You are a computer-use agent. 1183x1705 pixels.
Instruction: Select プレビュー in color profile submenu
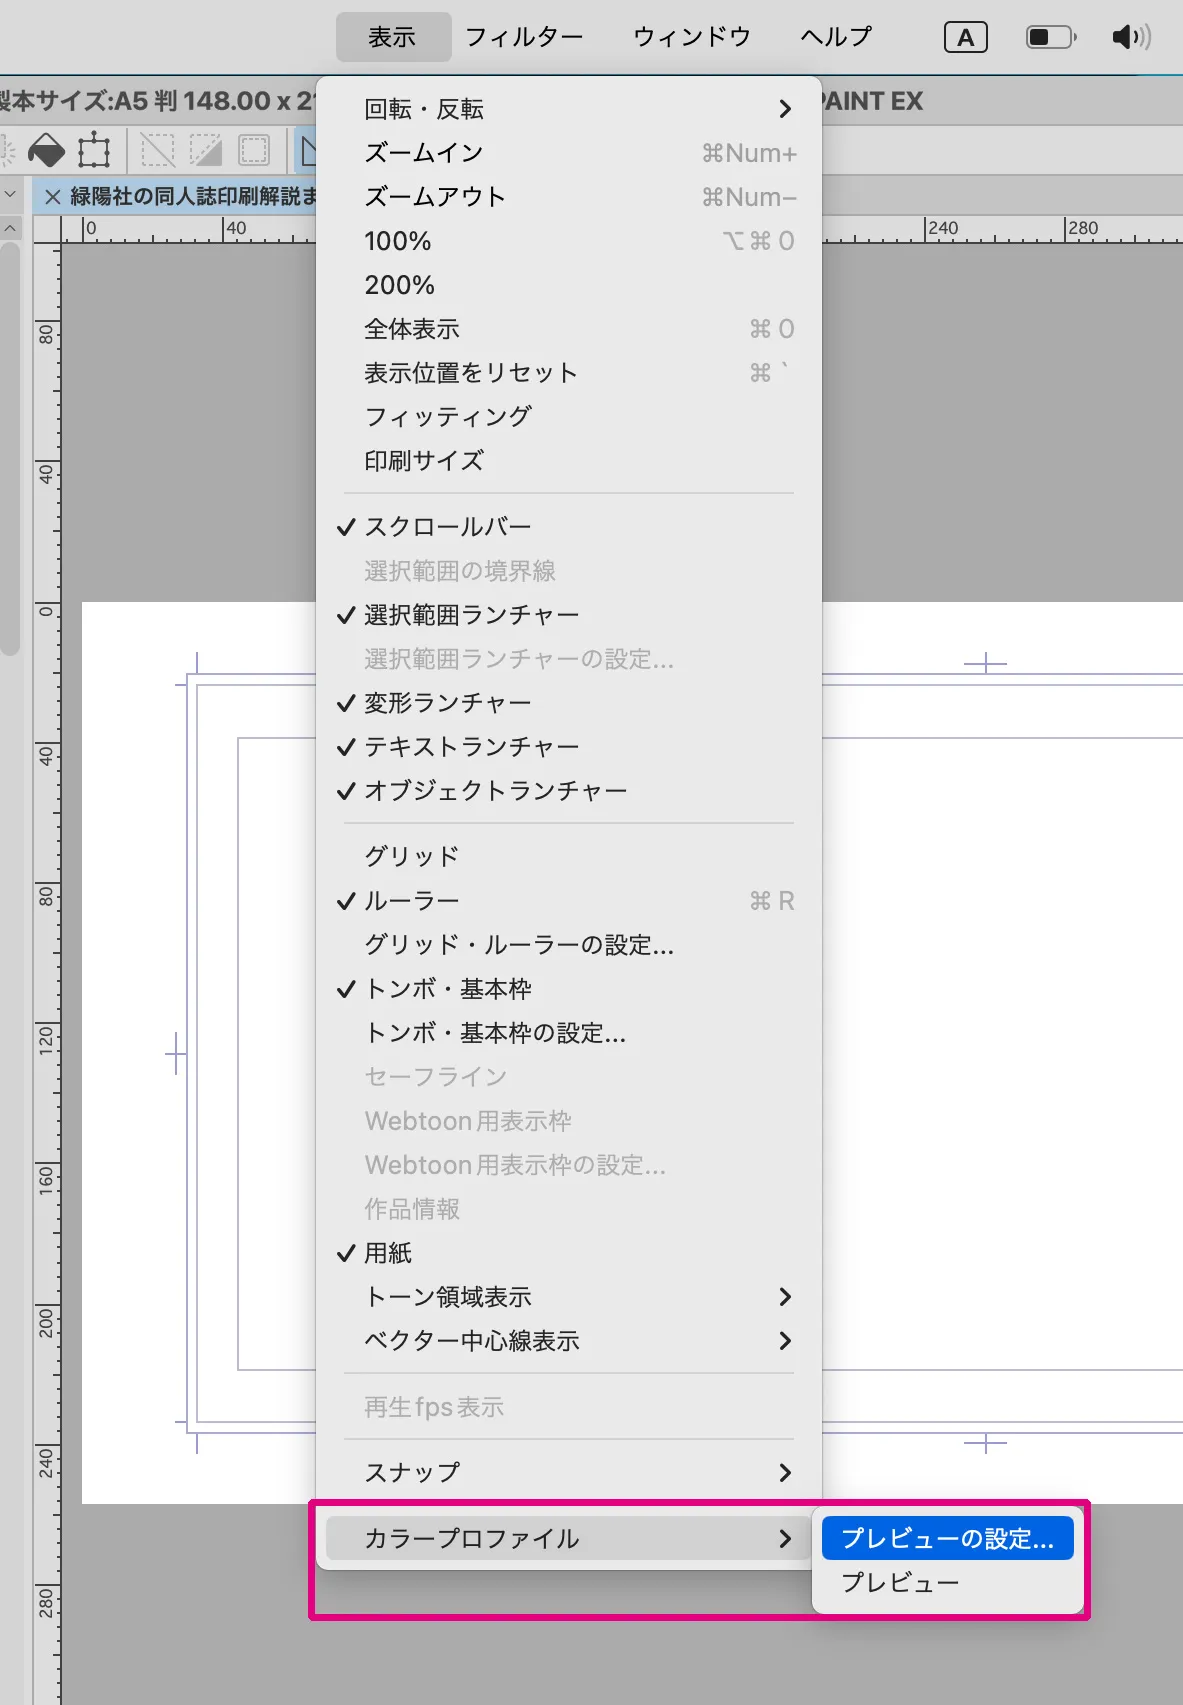pyautogui.click(x=948, y=1583)
